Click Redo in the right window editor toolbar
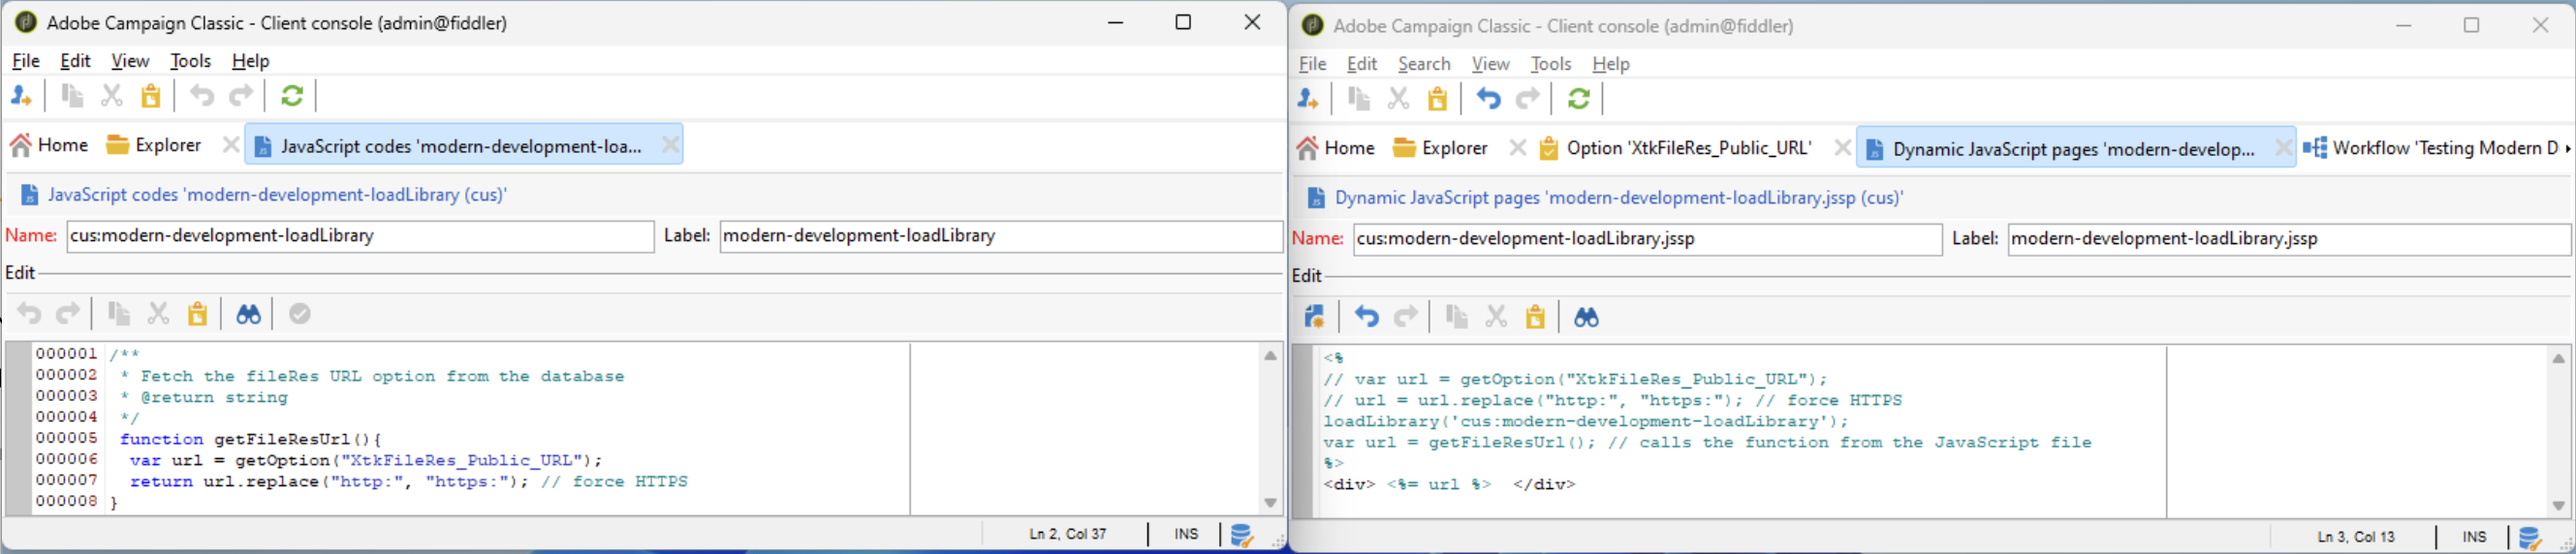This screenshot has width=2576, height=554. click(1406, 317)
